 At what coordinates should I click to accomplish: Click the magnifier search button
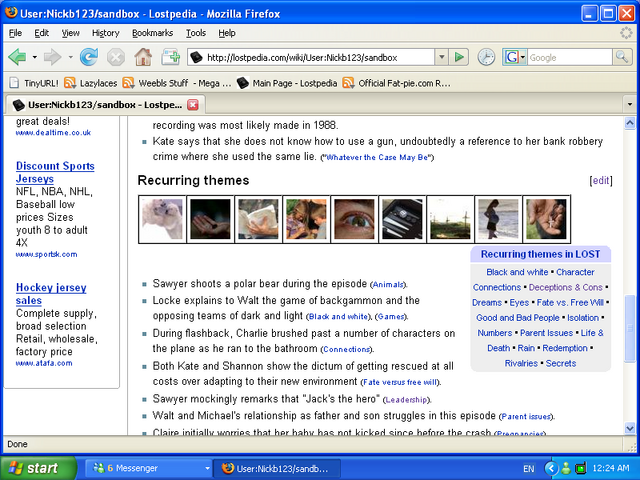click(622, 57)
